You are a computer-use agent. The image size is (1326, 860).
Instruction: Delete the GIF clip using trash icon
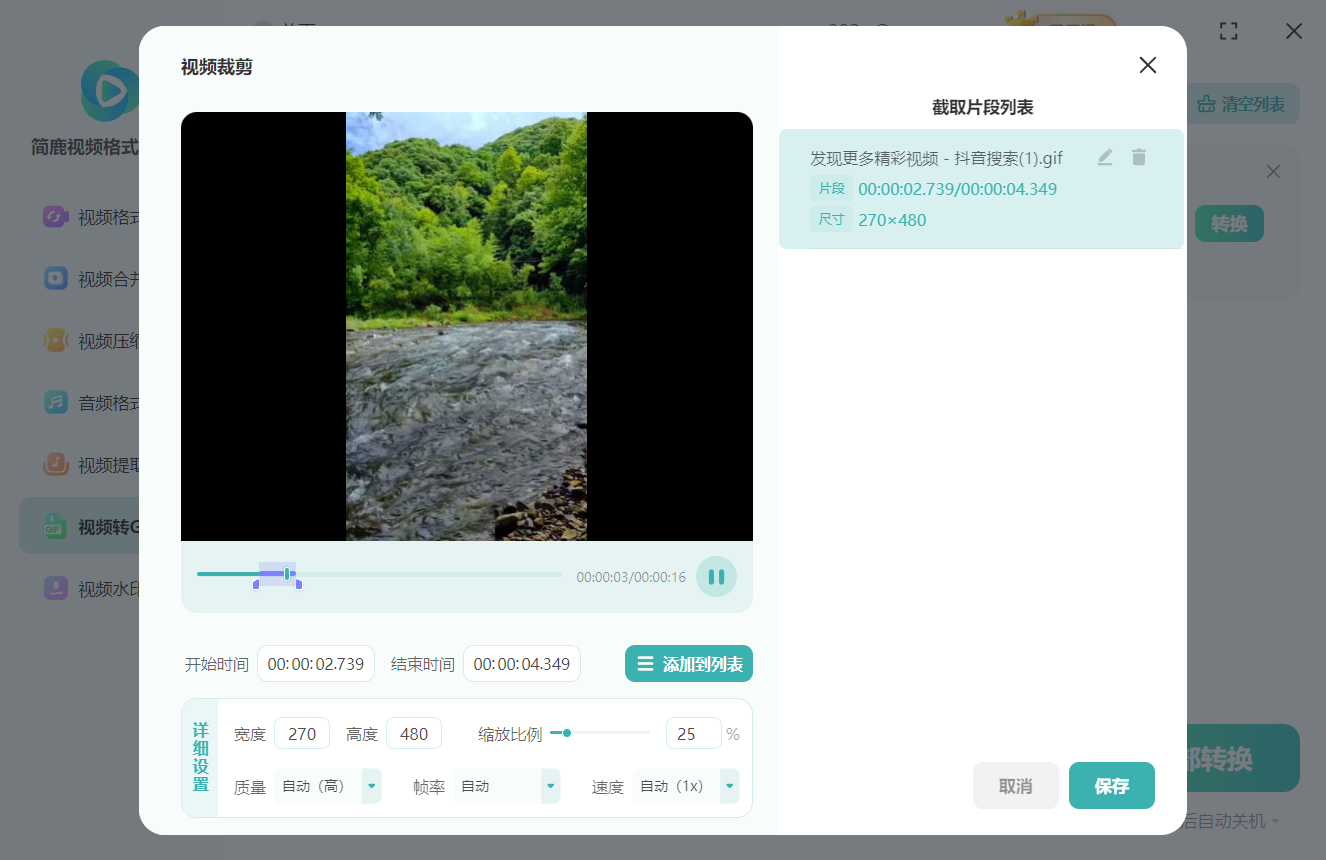tap(1138, 157)
